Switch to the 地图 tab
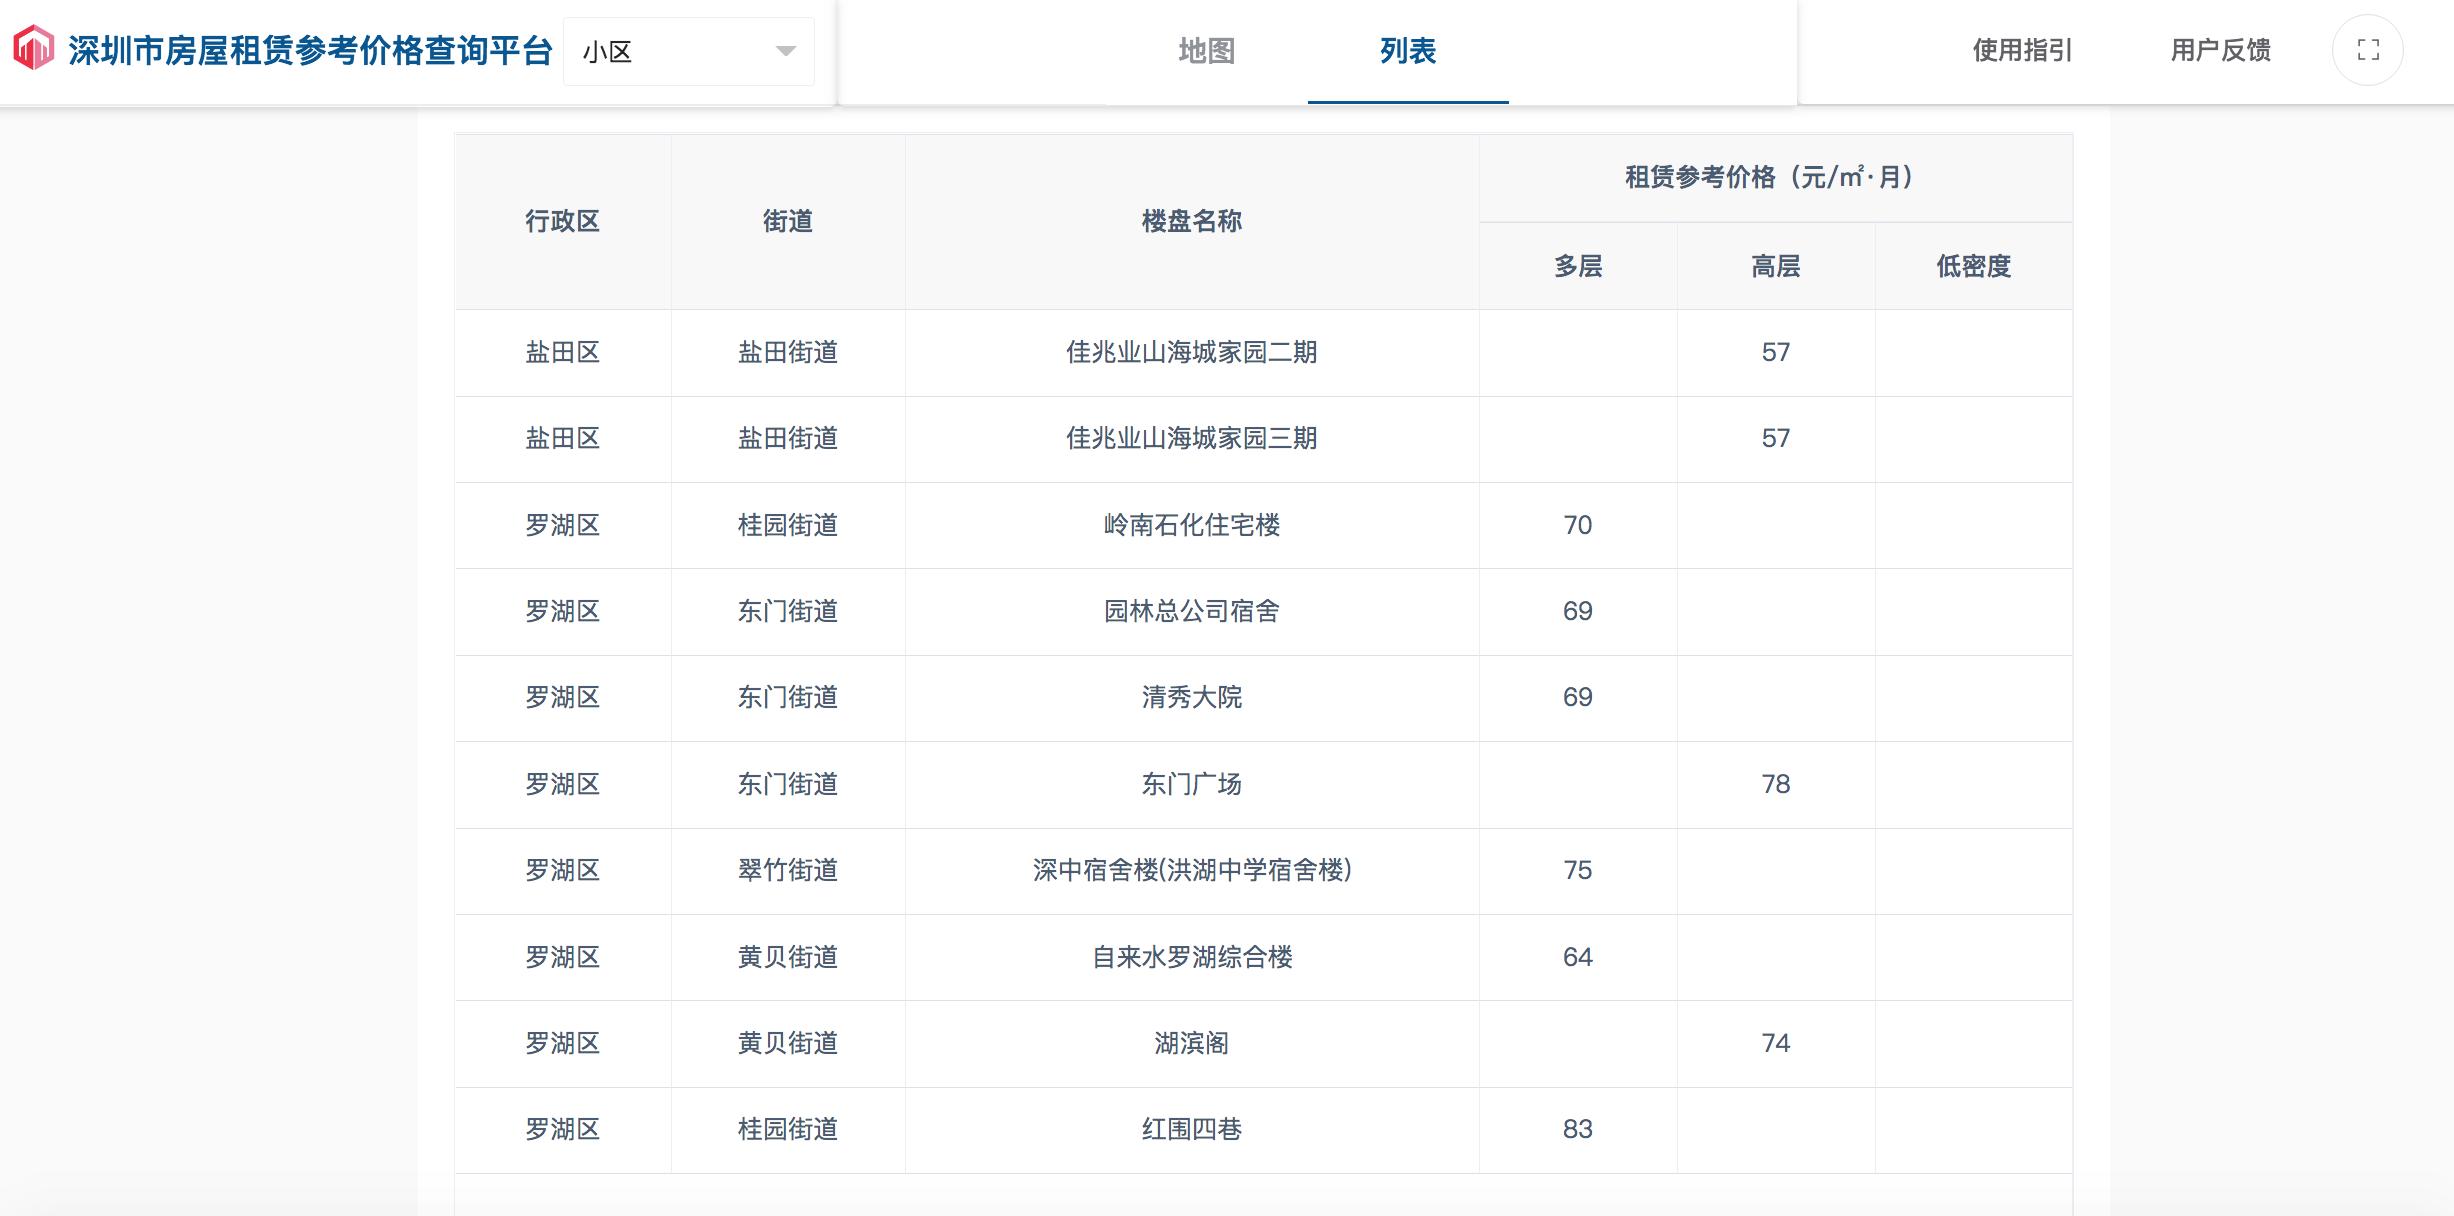Screen dimensions: 2454x1216 (x=1206, y=51)
